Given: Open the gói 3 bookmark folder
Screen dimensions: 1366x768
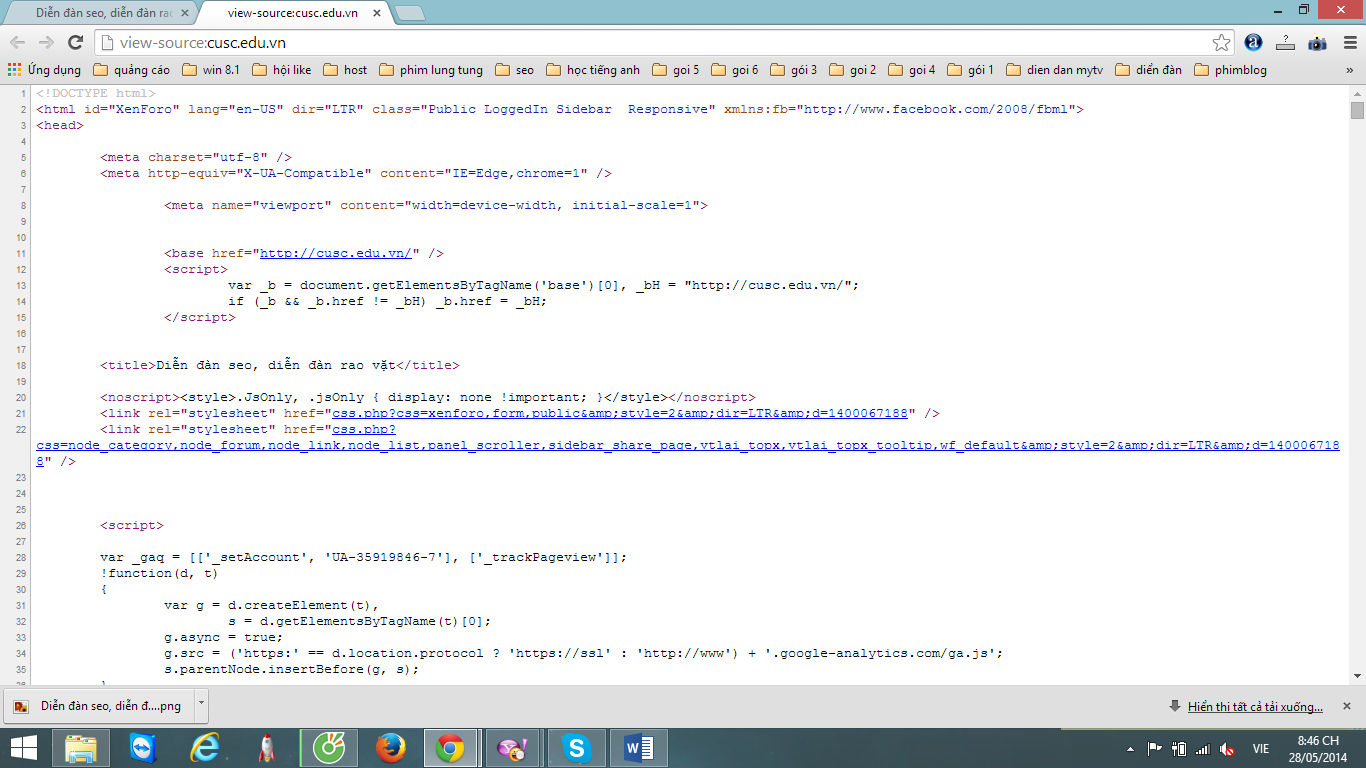Looking at the screenshot, I should coord(793,70).
